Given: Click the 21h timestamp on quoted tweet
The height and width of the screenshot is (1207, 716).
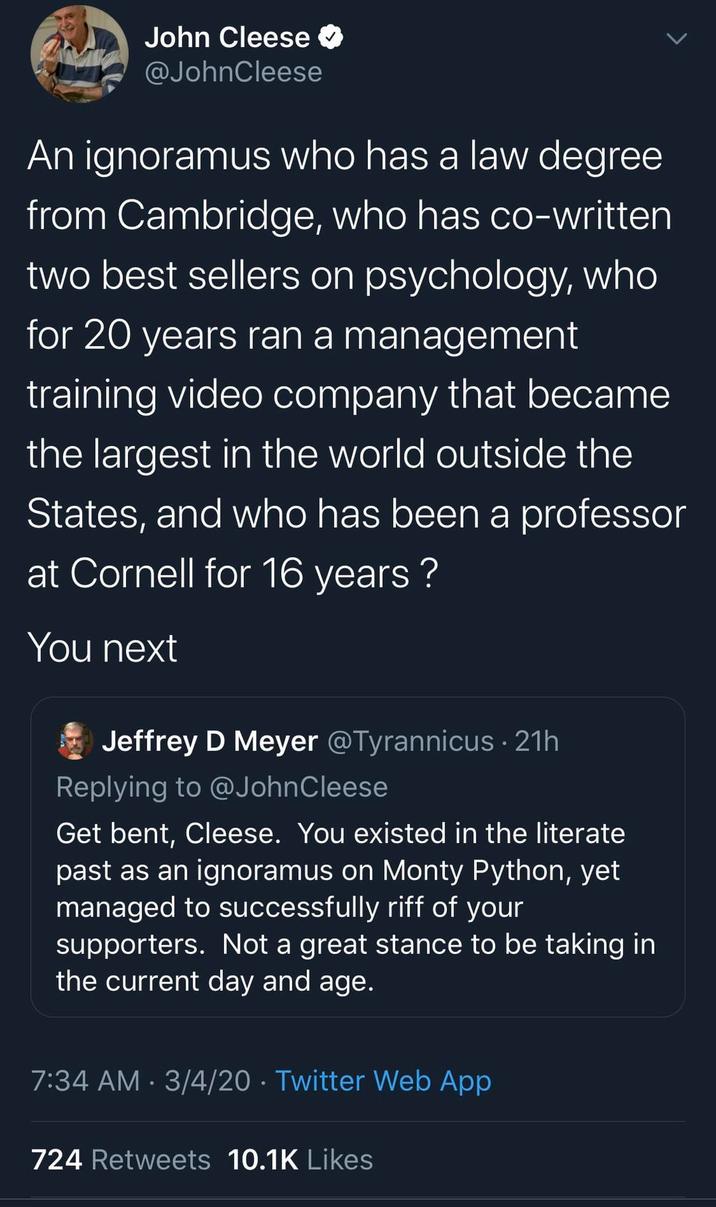Looking at the screenshot, I should coord(536,741).
